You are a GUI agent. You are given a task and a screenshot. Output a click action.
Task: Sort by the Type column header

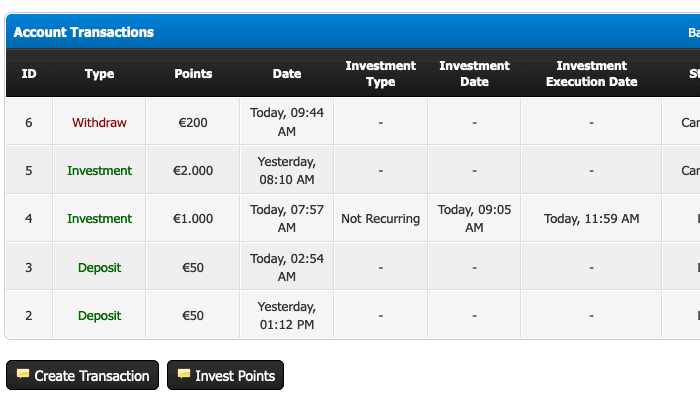99,74
